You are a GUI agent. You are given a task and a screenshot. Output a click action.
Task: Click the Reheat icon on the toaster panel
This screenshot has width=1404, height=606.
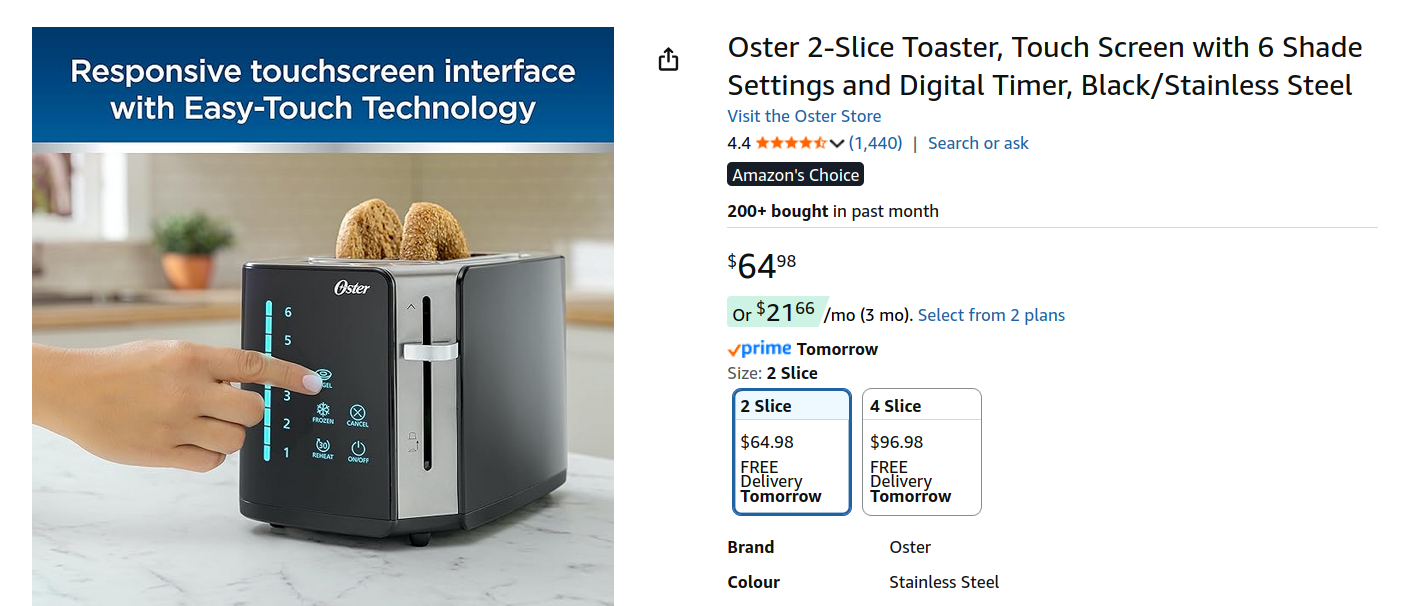[323, 448]
